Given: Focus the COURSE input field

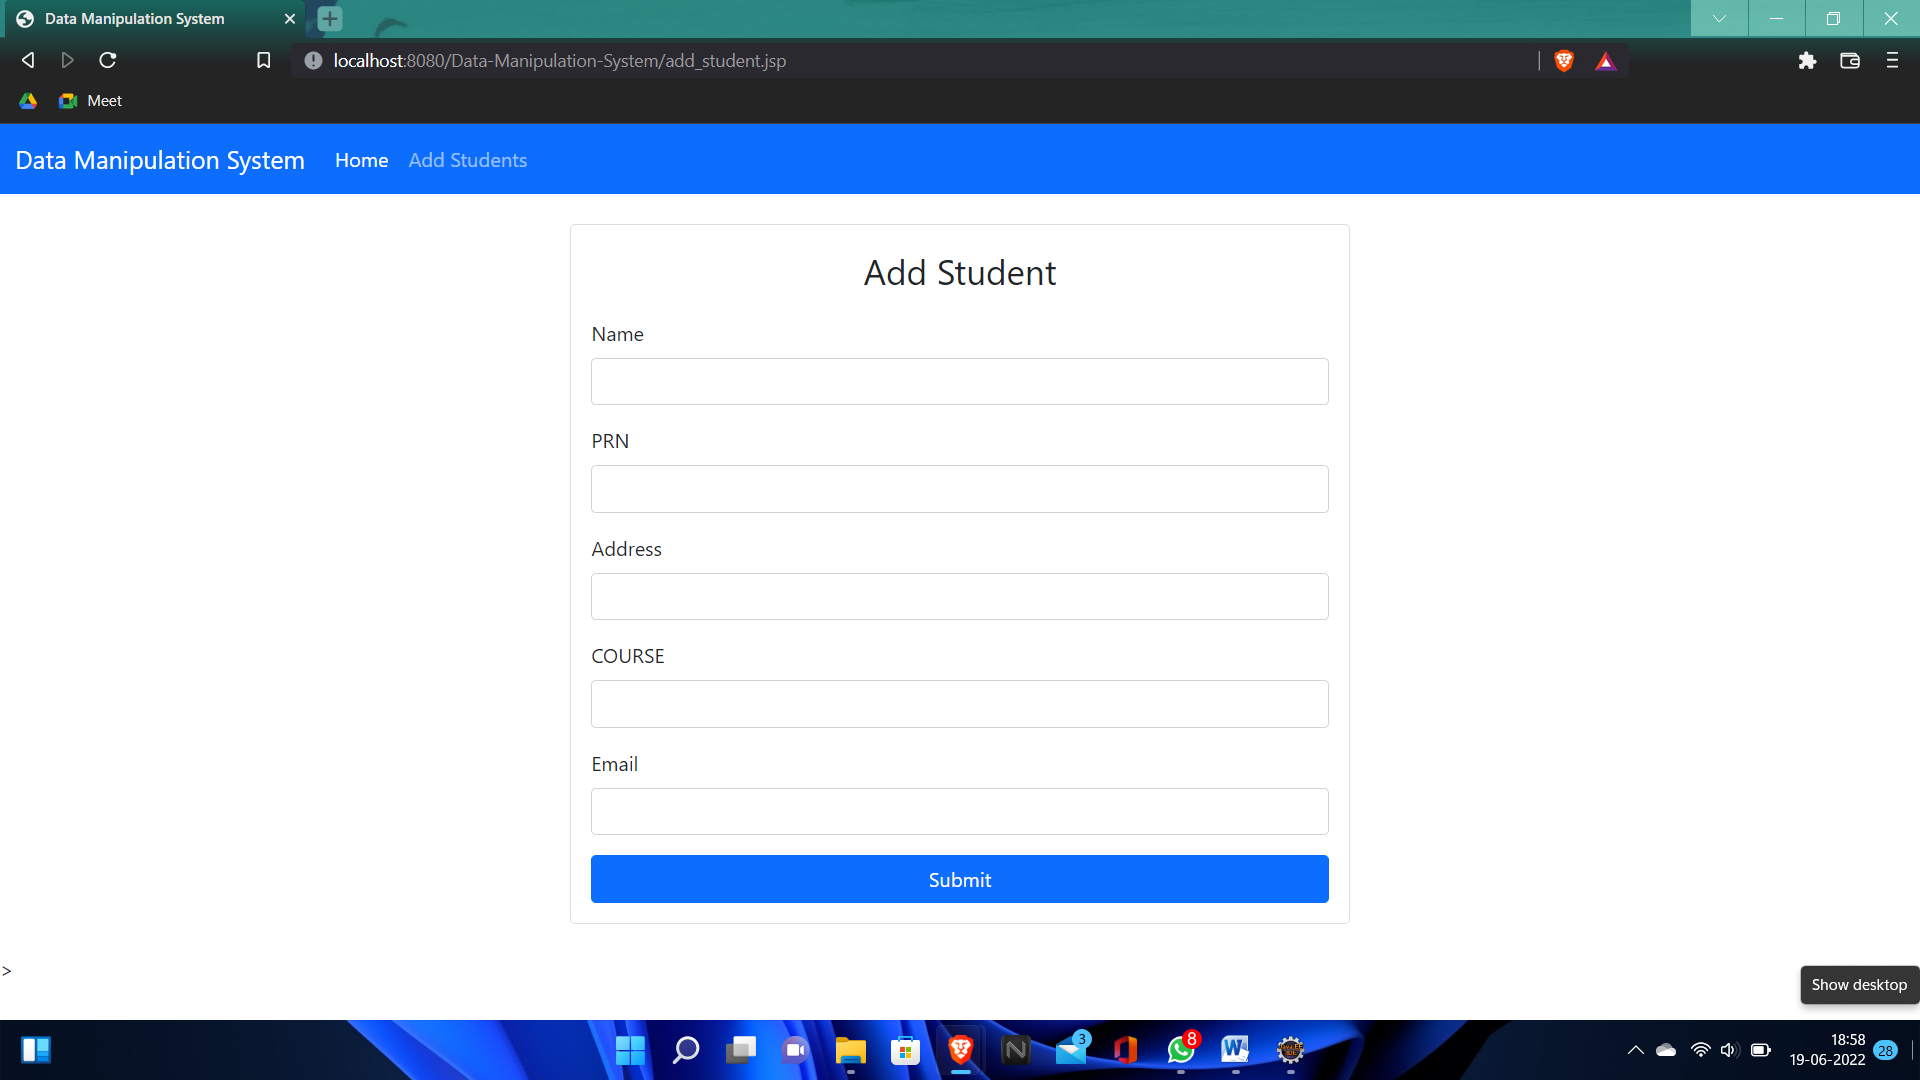Looking at the screenshot, I should [960, 704].
